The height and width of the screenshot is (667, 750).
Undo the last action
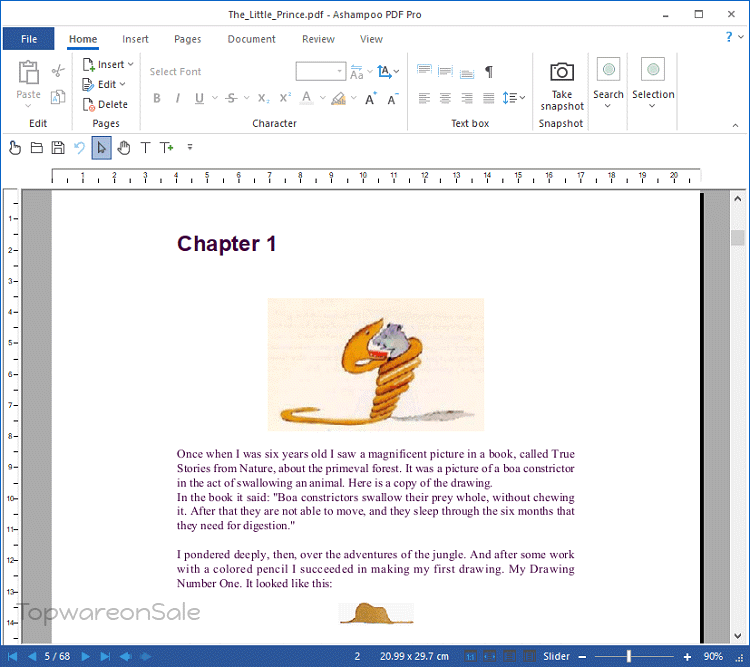79,147
